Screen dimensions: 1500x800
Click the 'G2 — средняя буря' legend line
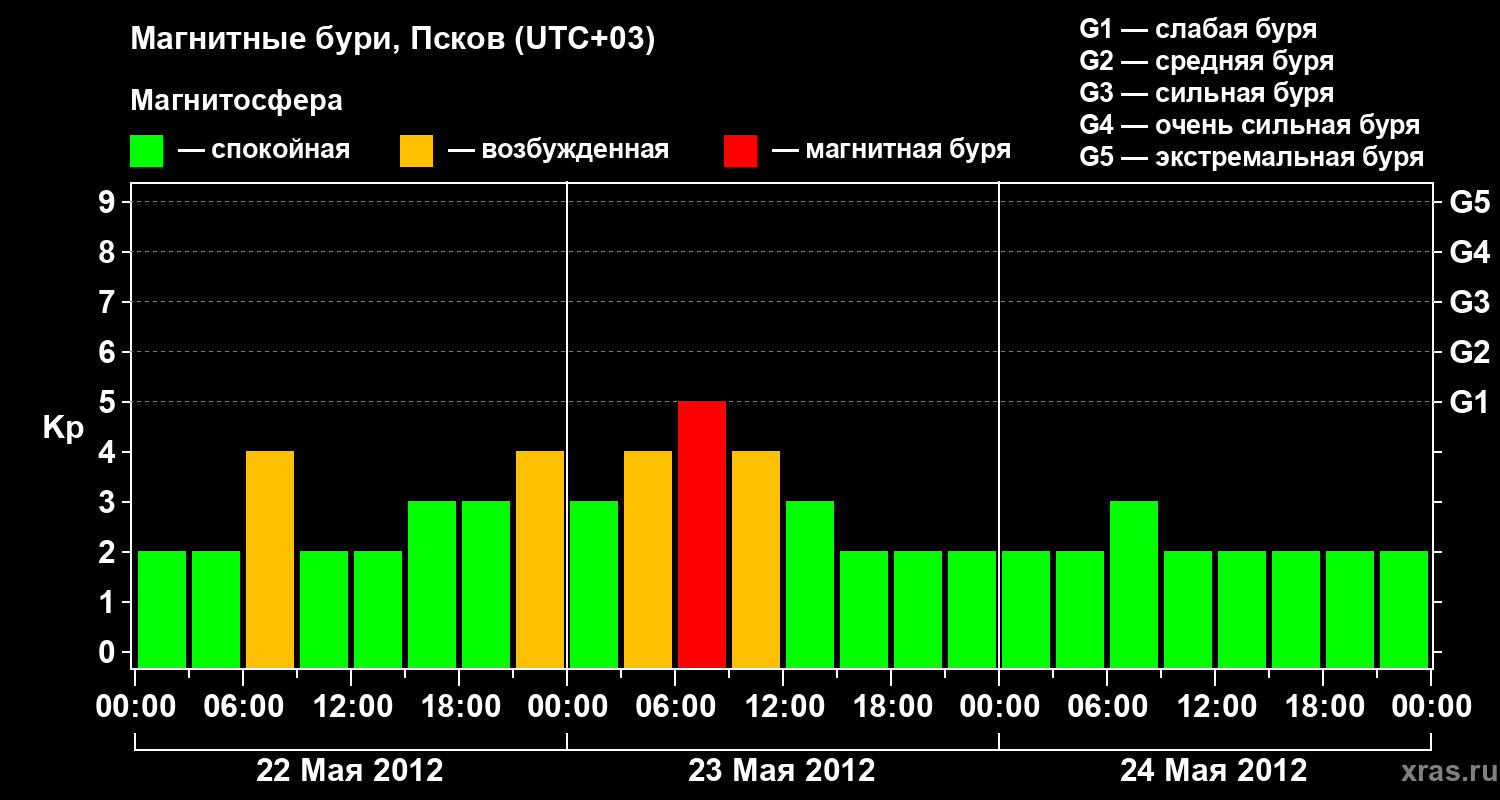[1206, 61]
